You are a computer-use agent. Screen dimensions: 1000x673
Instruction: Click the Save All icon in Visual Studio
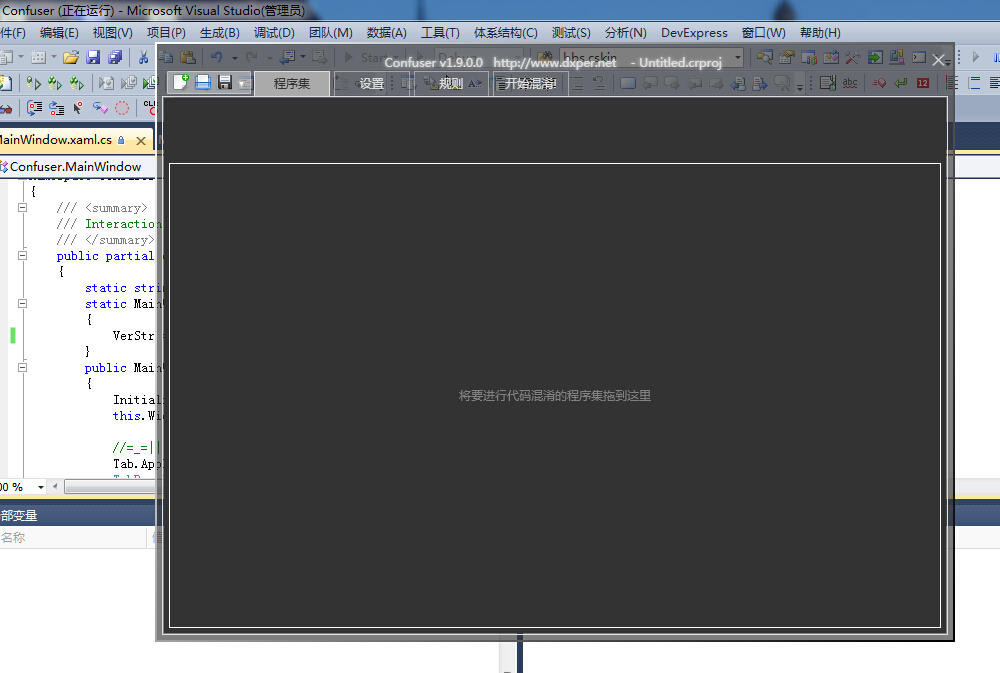[115, 57]
